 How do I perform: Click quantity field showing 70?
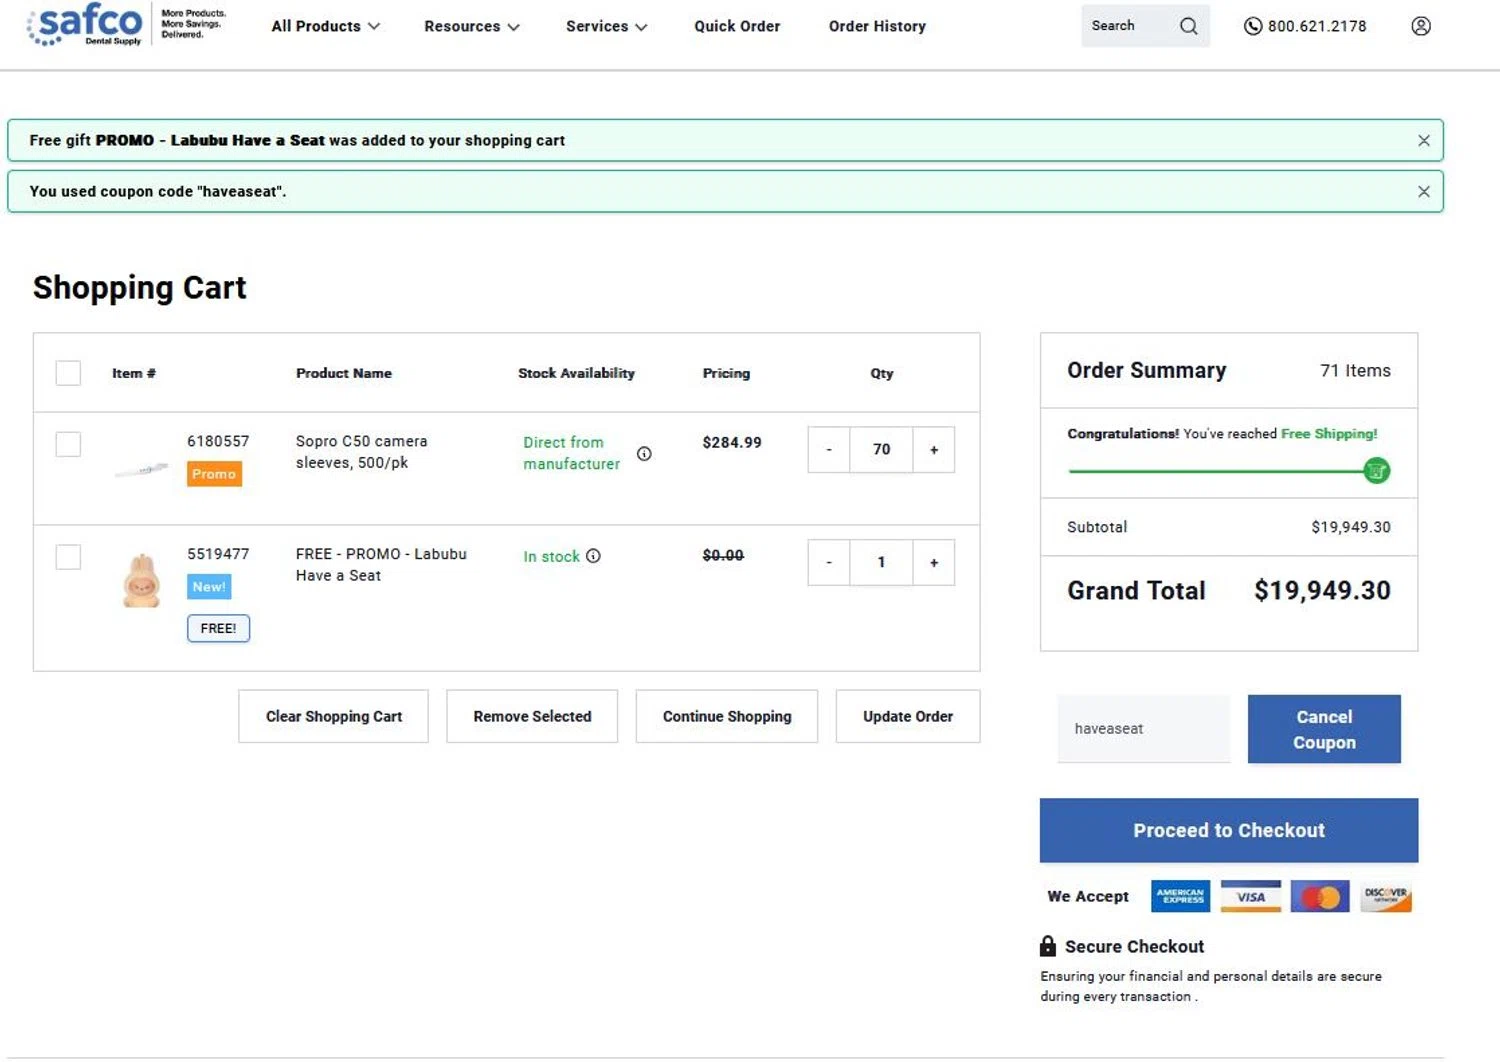(881, 450)
